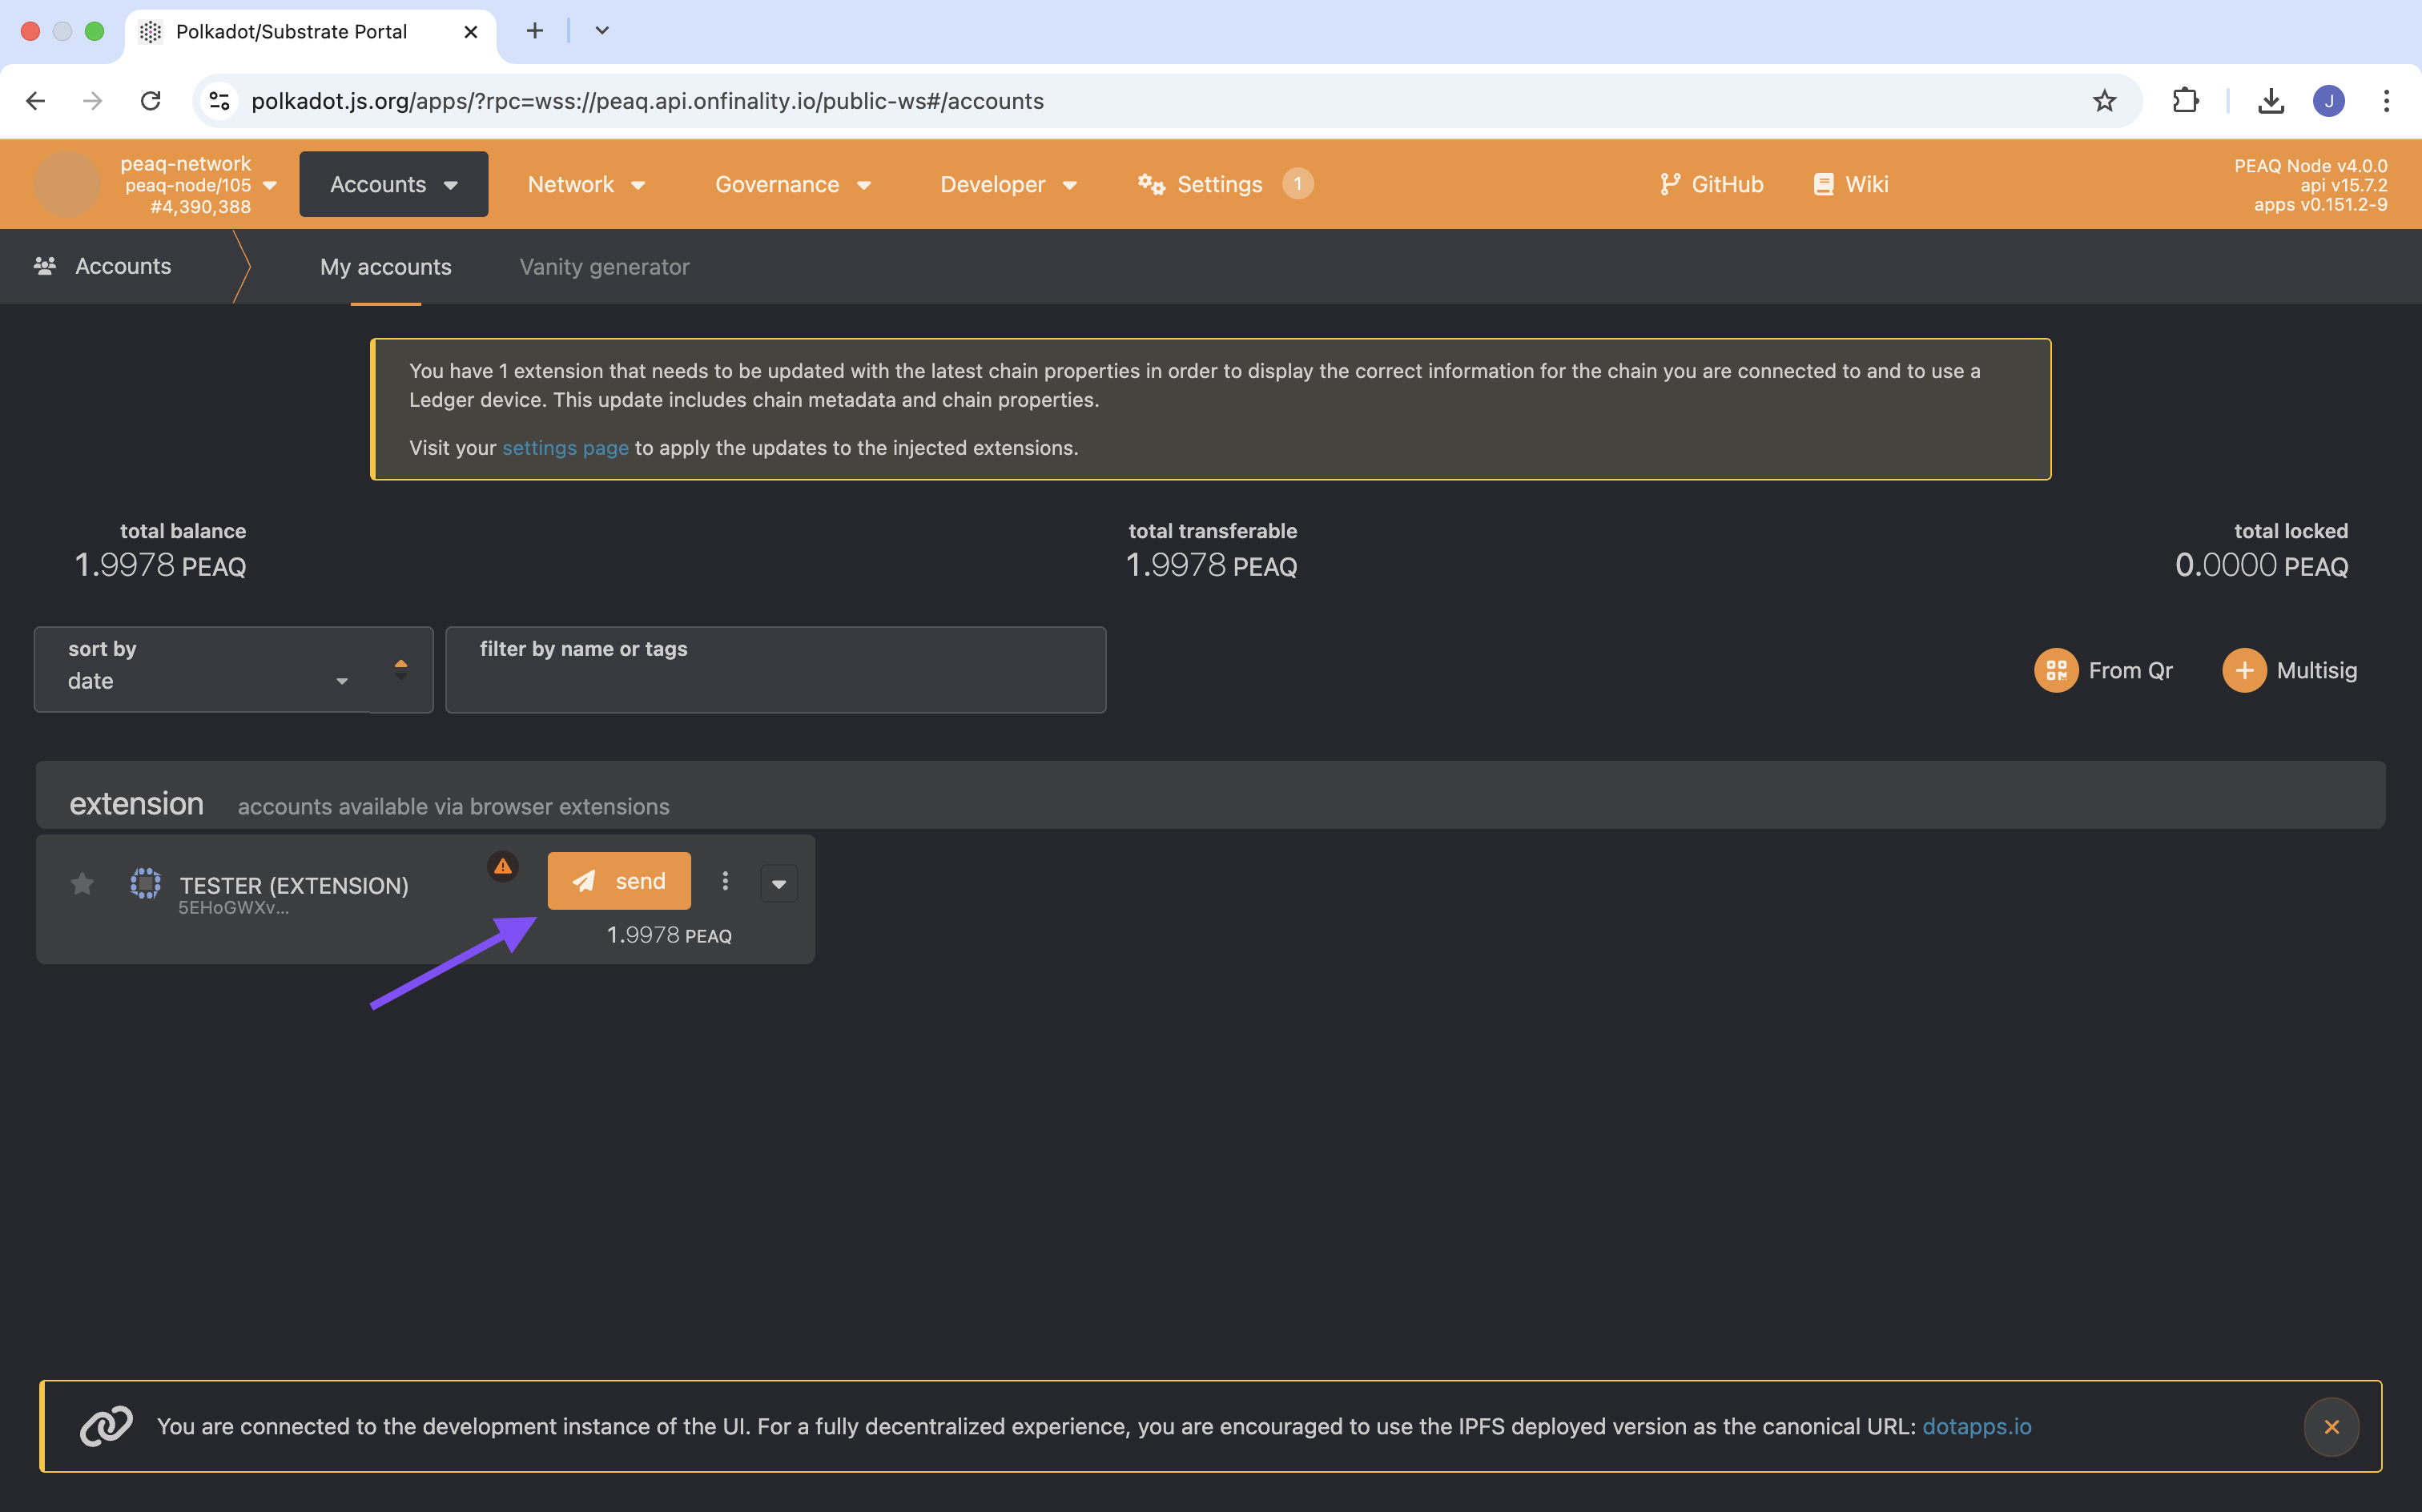Toggle the sort direction arrows
Screen dimensions: 2422x1512
pos(401,669)
